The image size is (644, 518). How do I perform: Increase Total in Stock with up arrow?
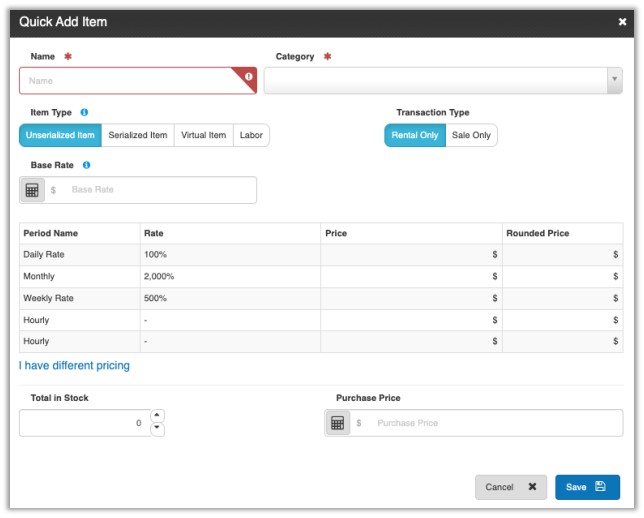[157, 416]
